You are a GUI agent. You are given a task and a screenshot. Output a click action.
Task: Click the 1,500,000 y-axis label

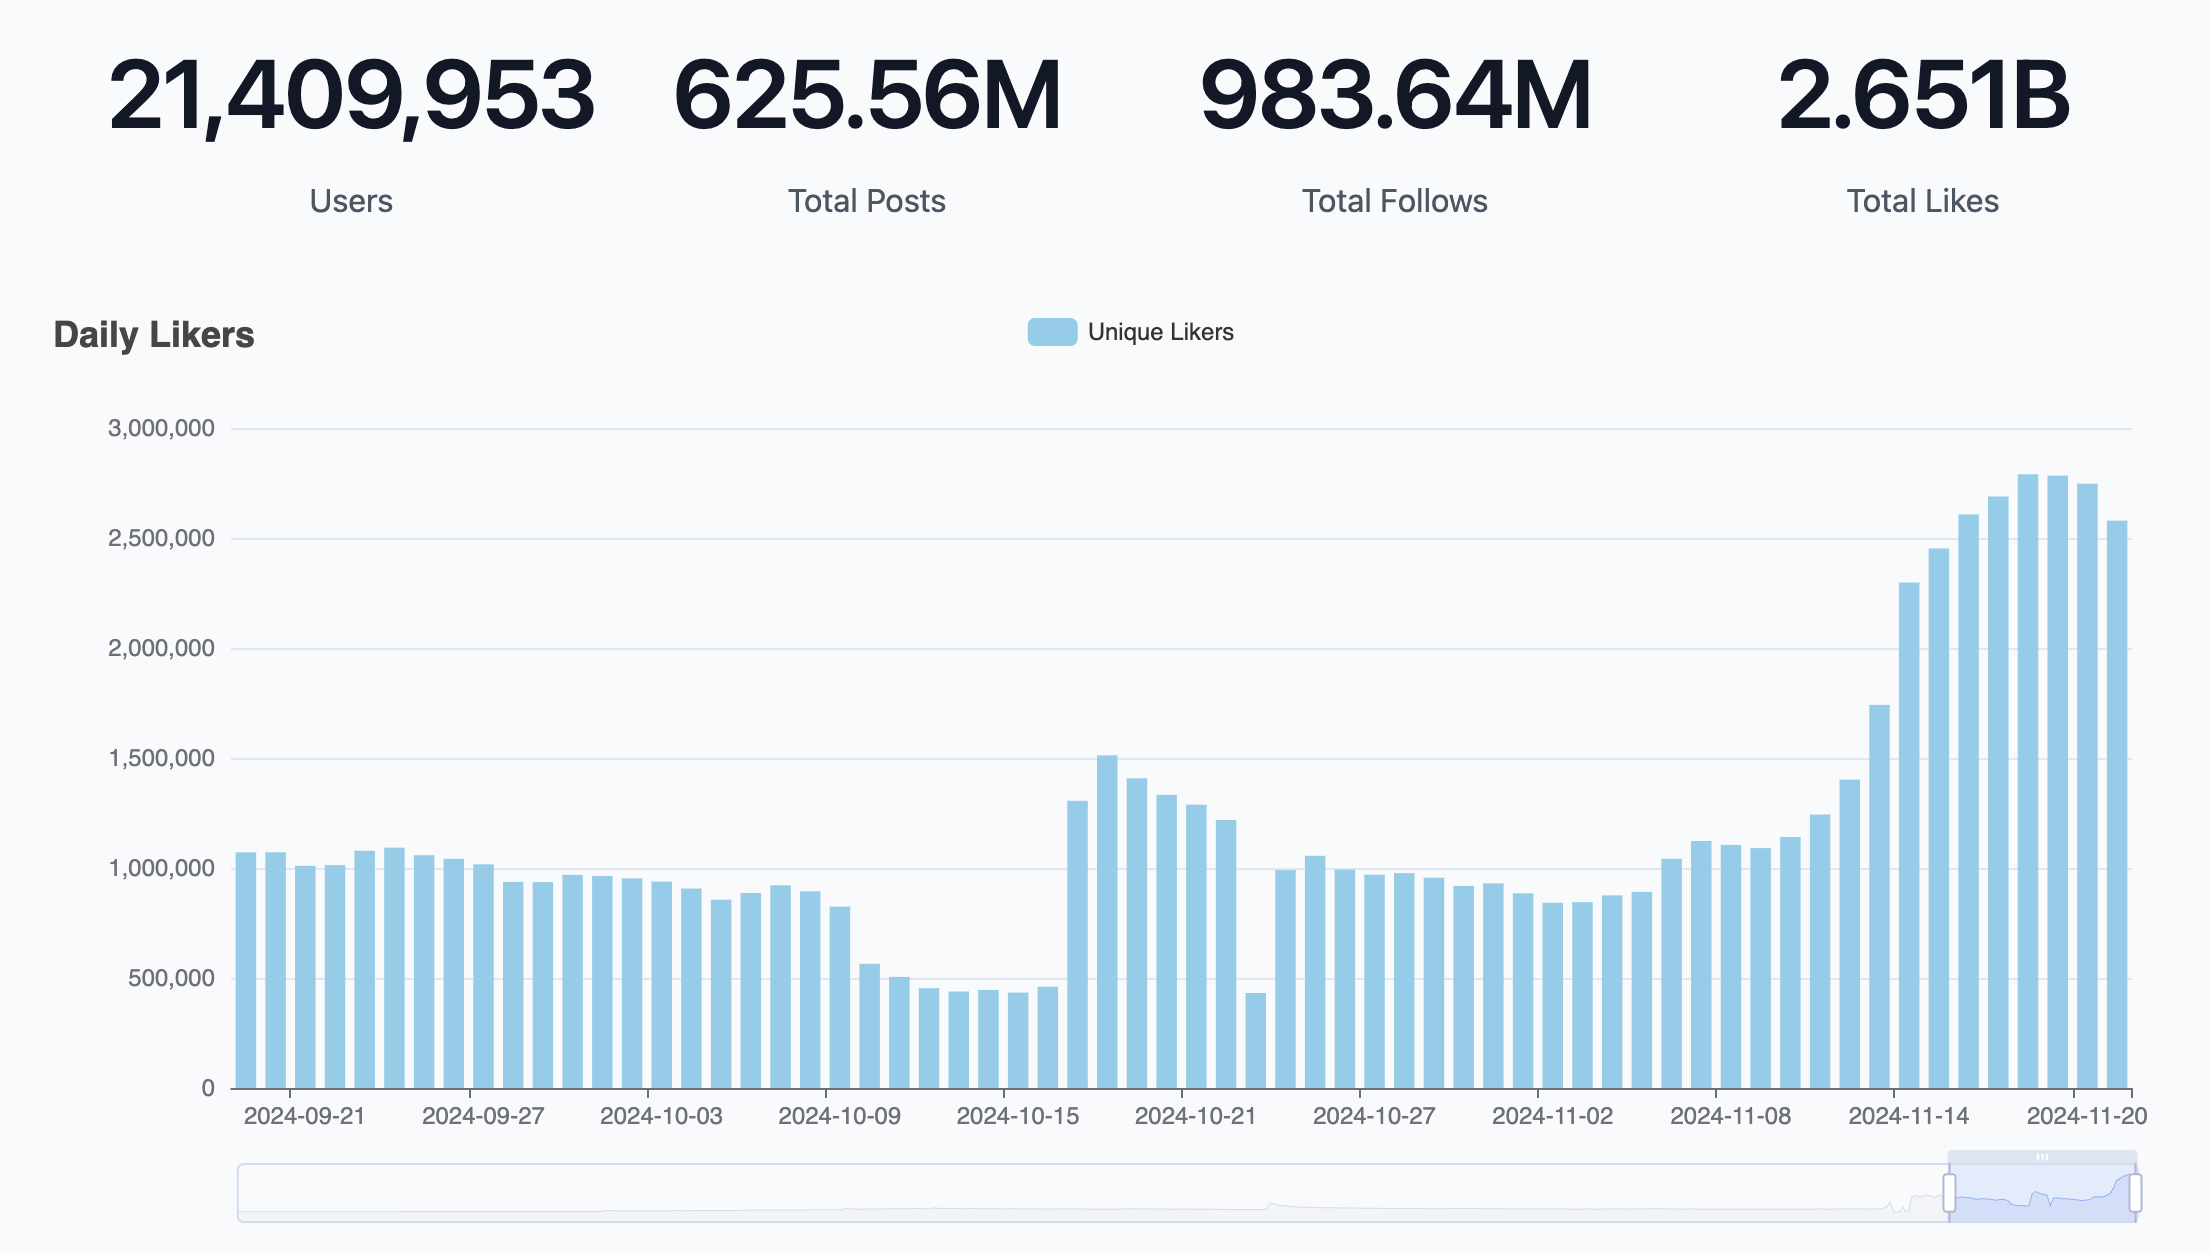161,758
